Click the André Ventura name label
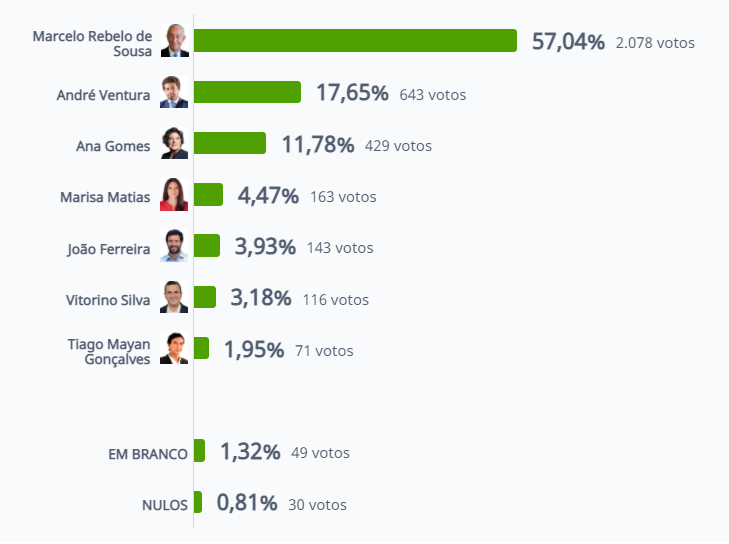729x544 pixels. click(x=103, y=95)
